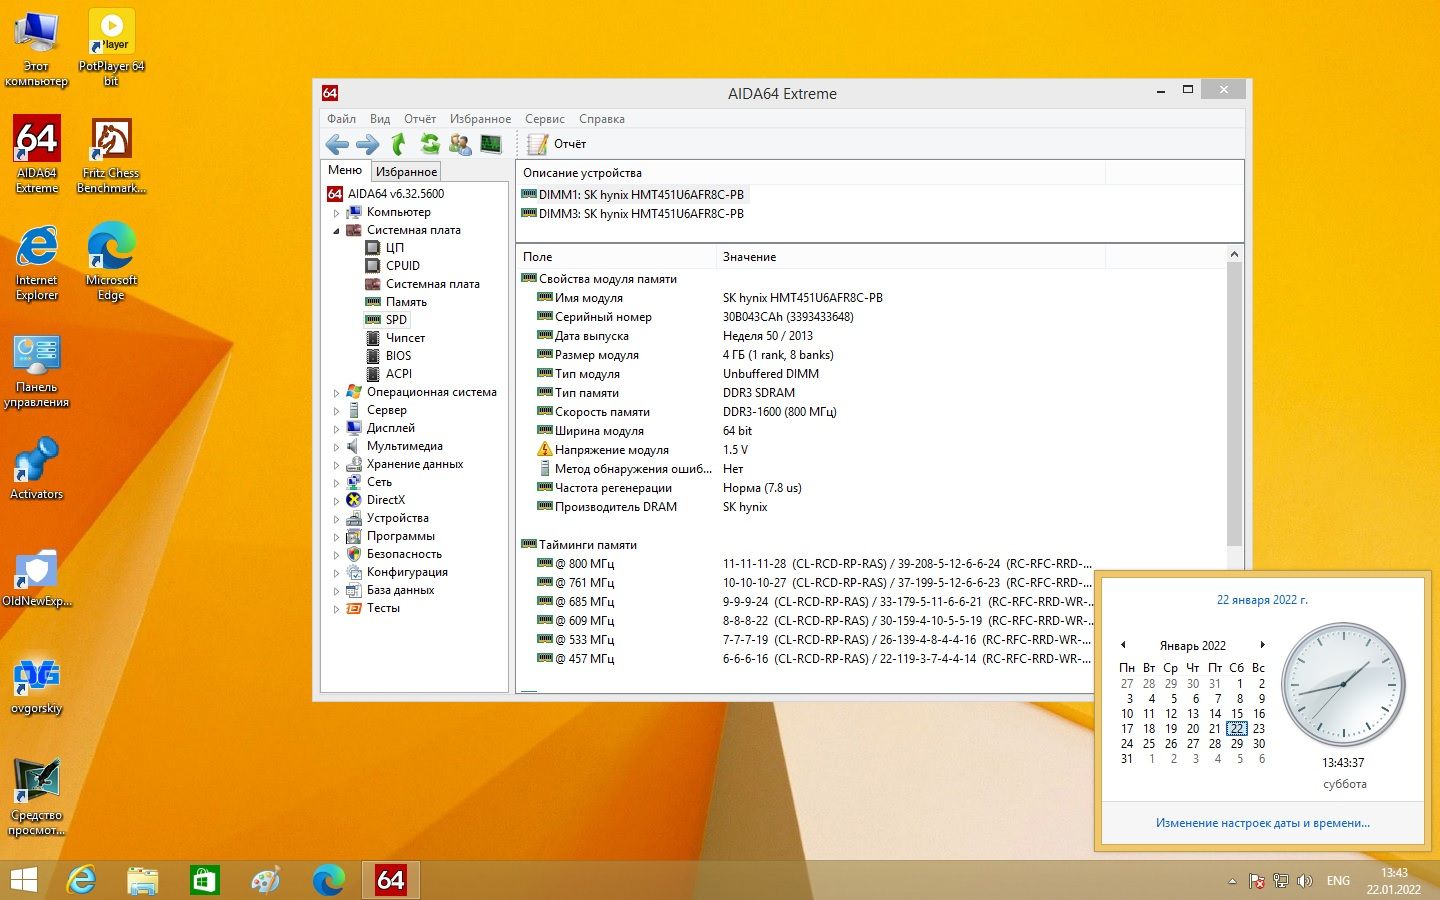
Task: Switch to the Избранное tab
Action: pos(406,172)
